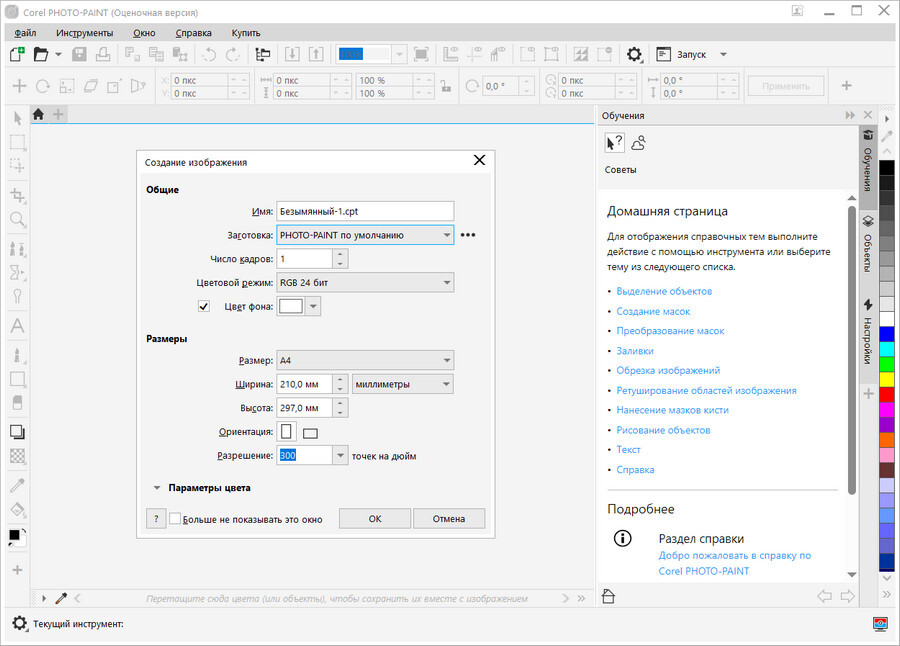This screenshot has width=900, height=646.
Task: Switch to the Объекты docker tab
Action: coord(868,243)
